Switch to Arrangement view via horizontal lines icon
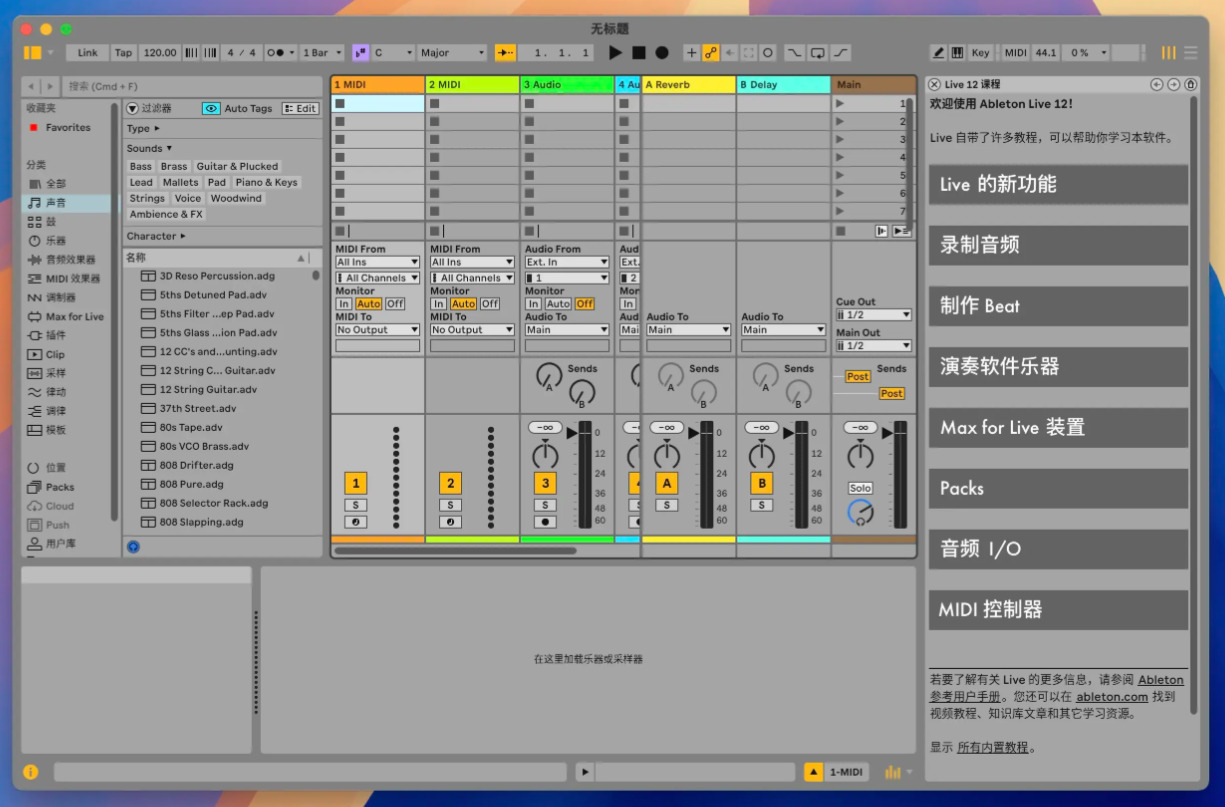 click(x=1190, y=53)
